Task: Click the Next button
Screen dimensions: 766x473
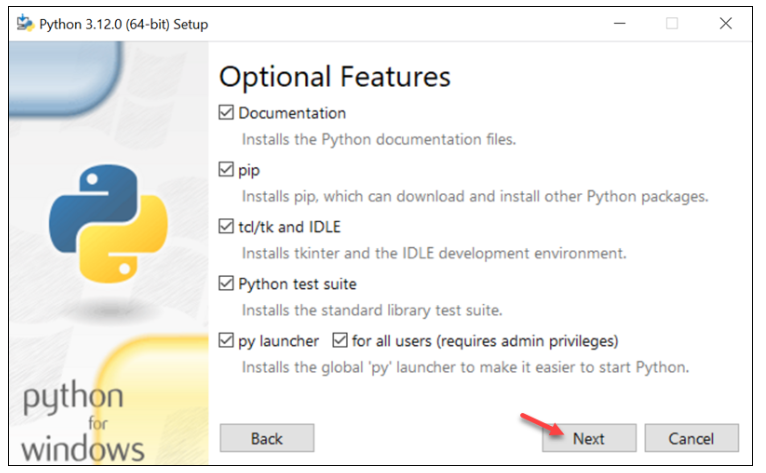Action: [x=589, y=438]
